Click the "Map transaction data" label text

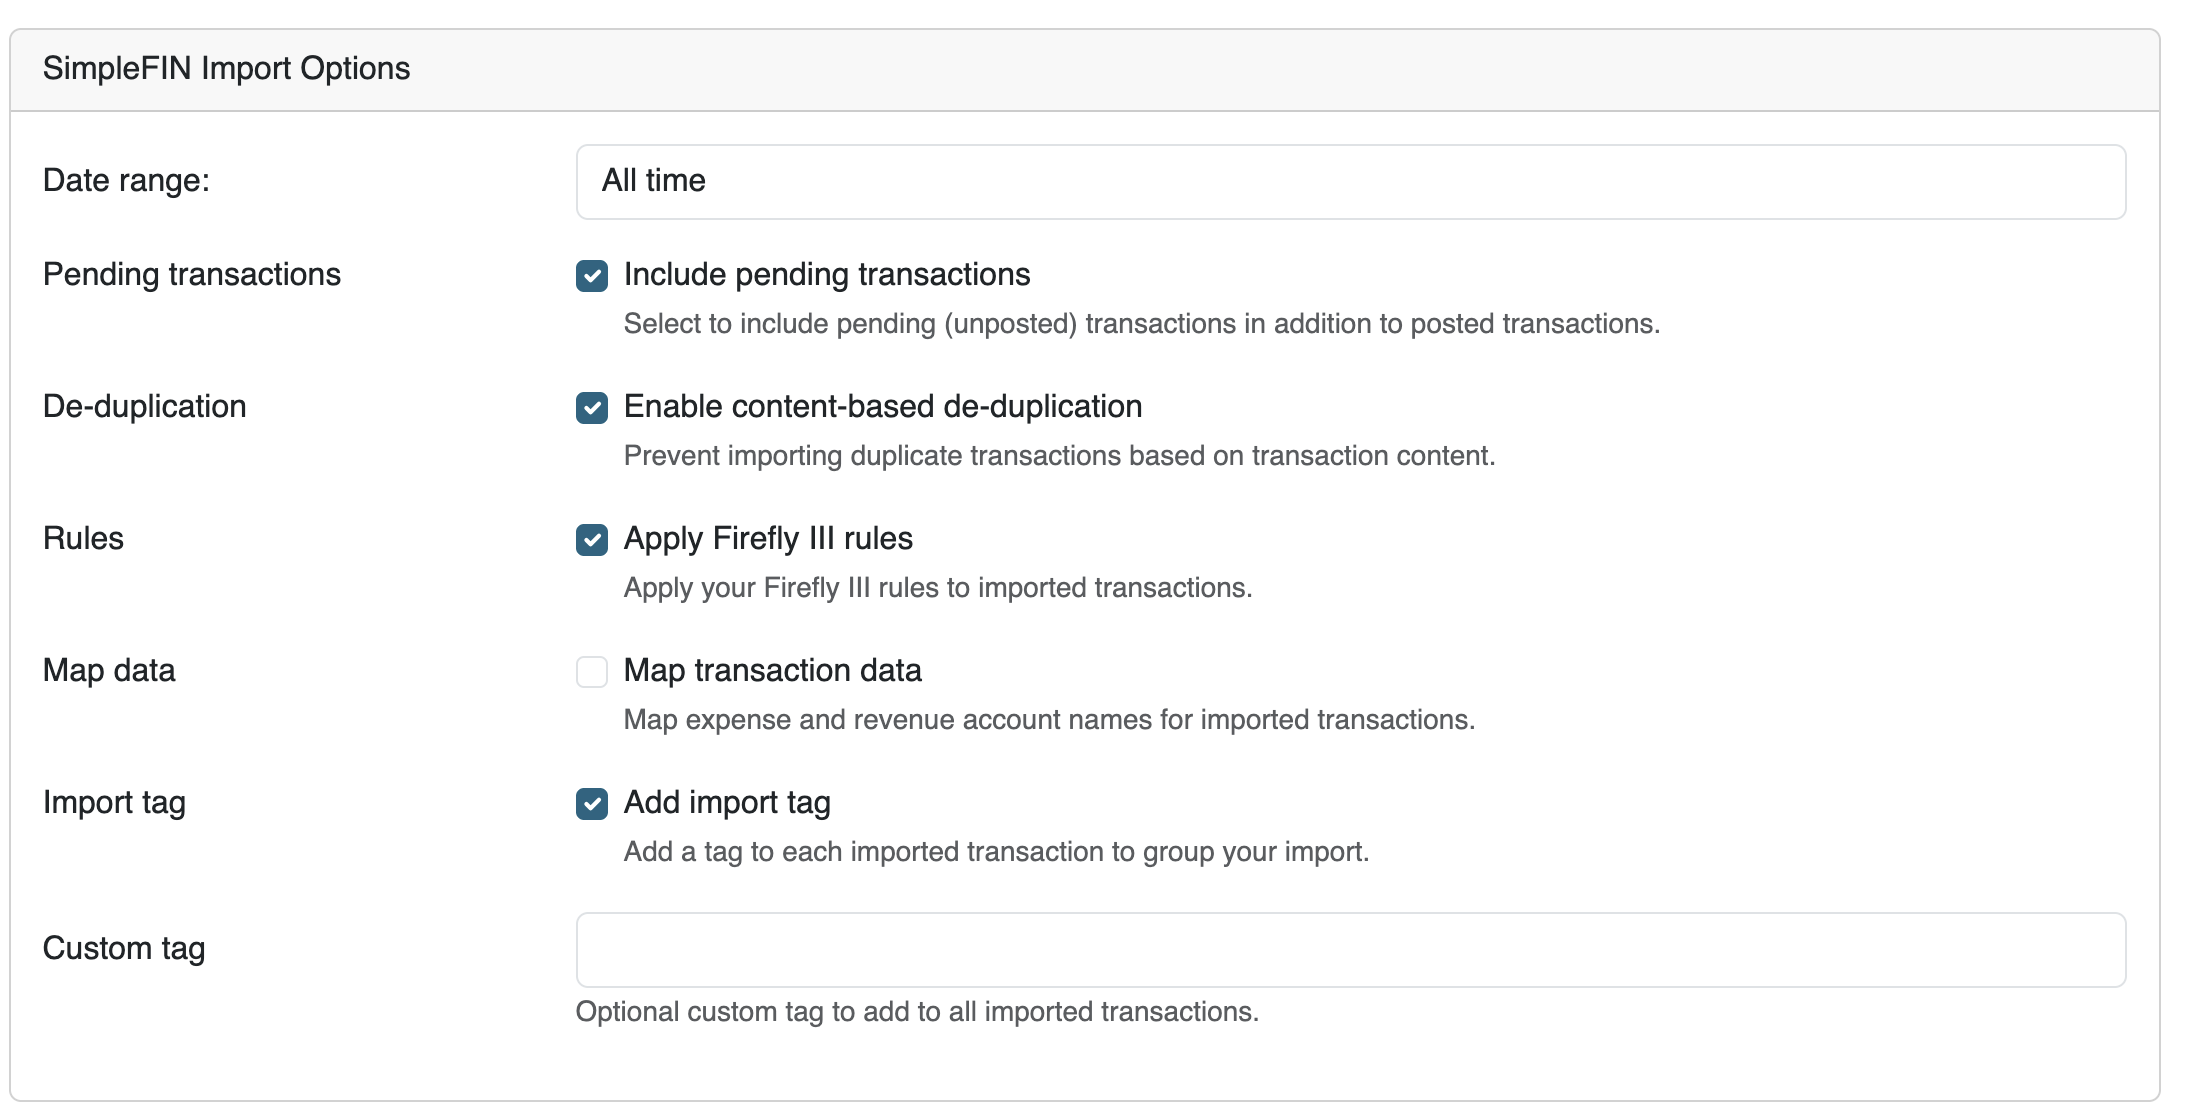click(x=772, y=671)
